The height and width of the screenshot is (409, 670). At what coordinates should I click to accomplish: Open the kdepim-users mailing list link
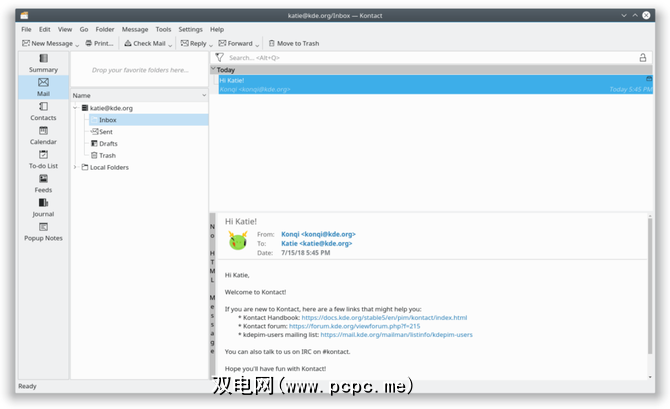tap(396, 335)
